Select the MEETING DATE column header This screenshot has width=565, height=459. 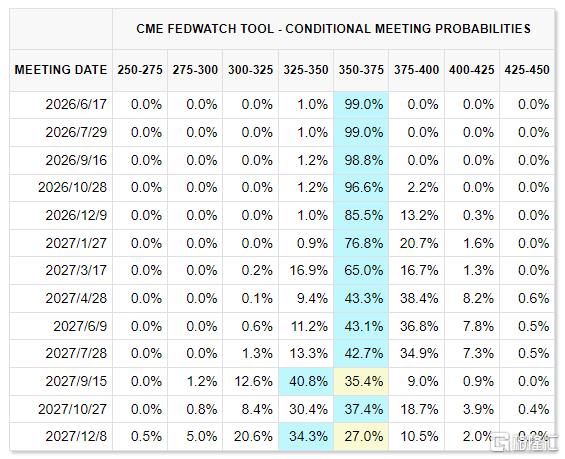61,70
